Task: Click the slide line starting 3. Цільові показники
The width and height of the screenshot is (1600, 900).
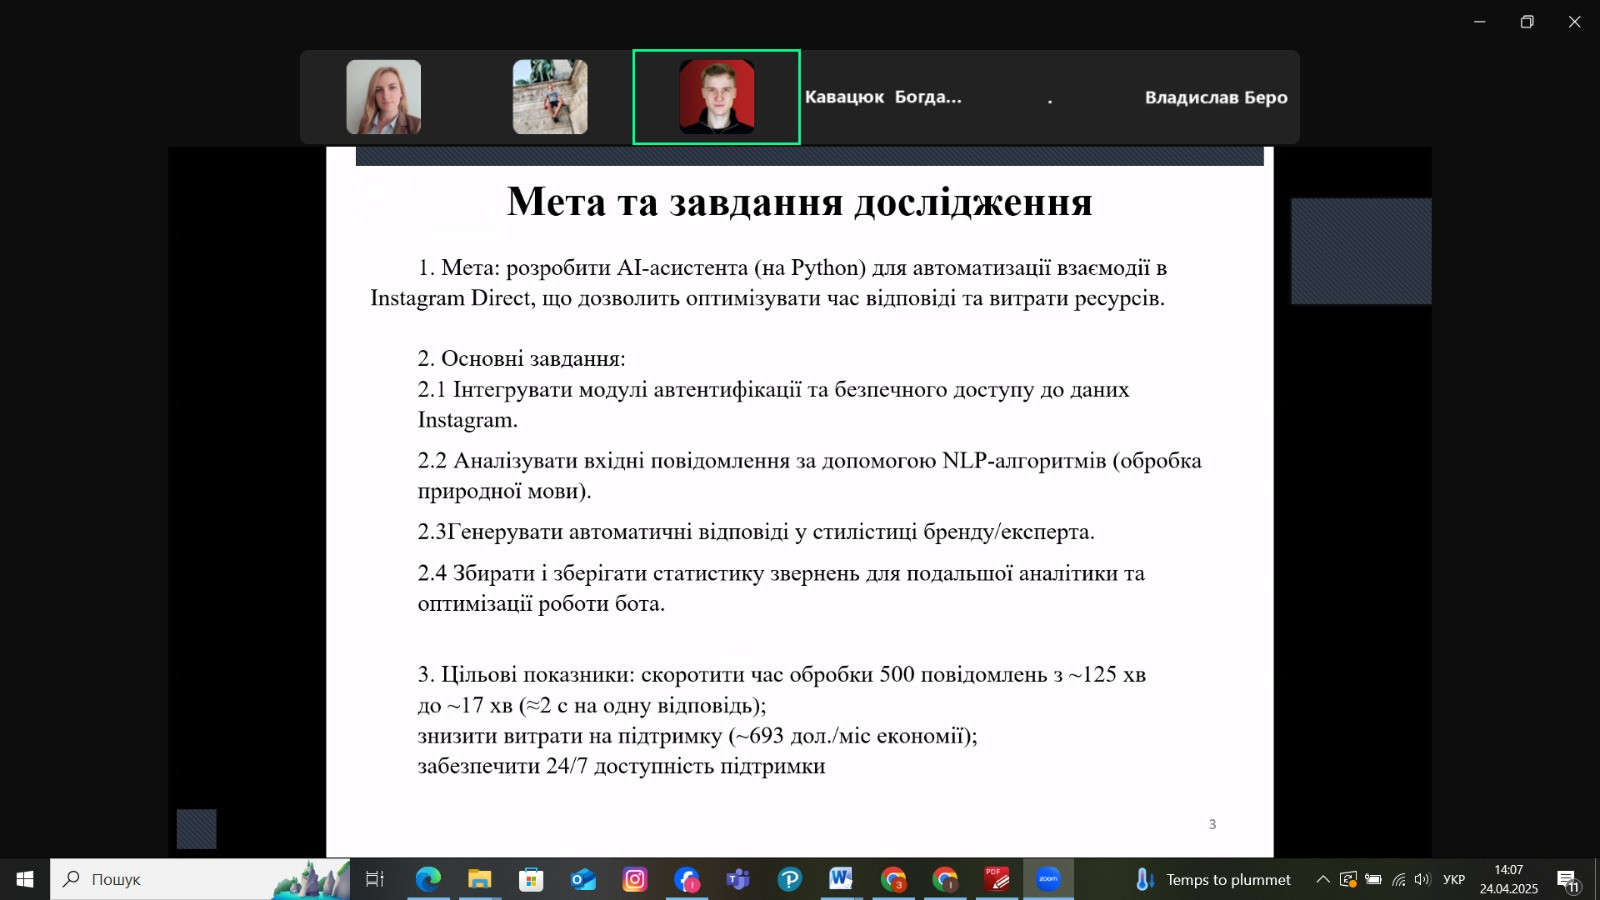Action: click(781, 674)
